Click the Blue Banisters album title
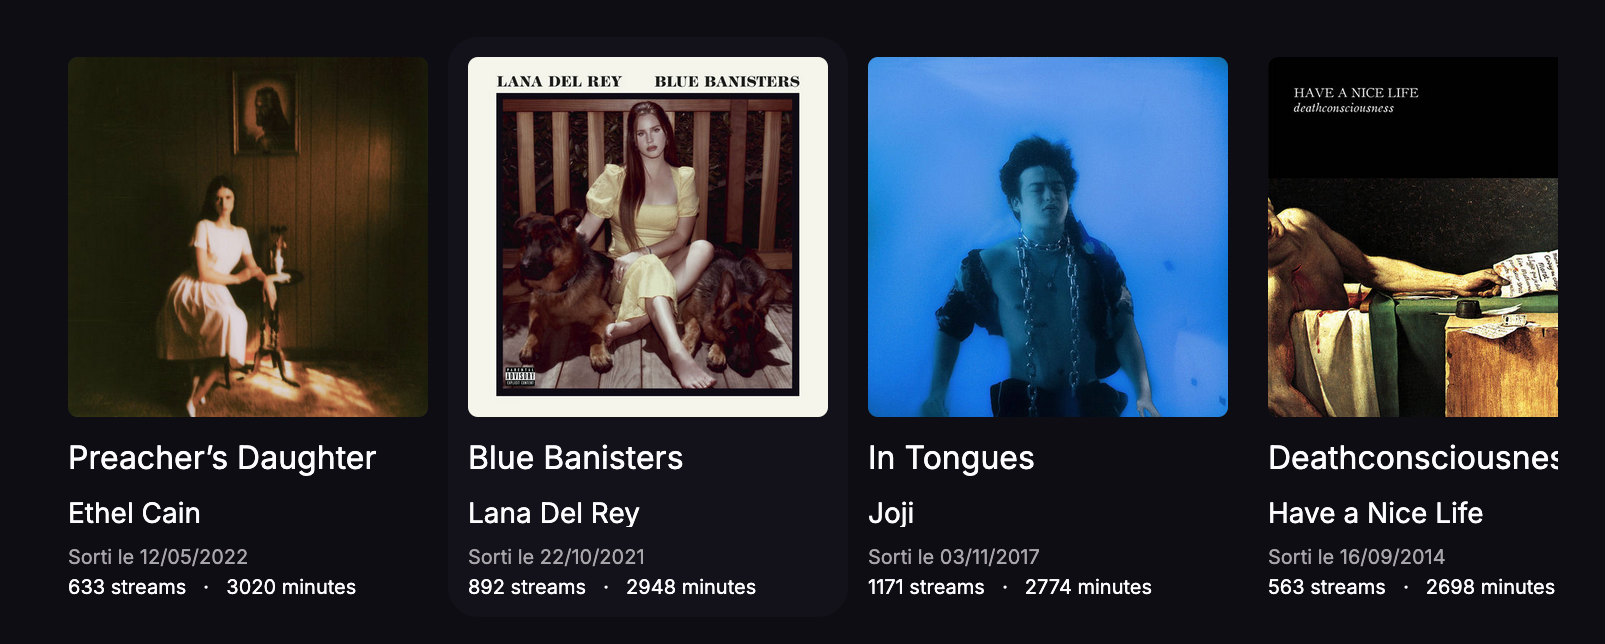 [575, 458]
